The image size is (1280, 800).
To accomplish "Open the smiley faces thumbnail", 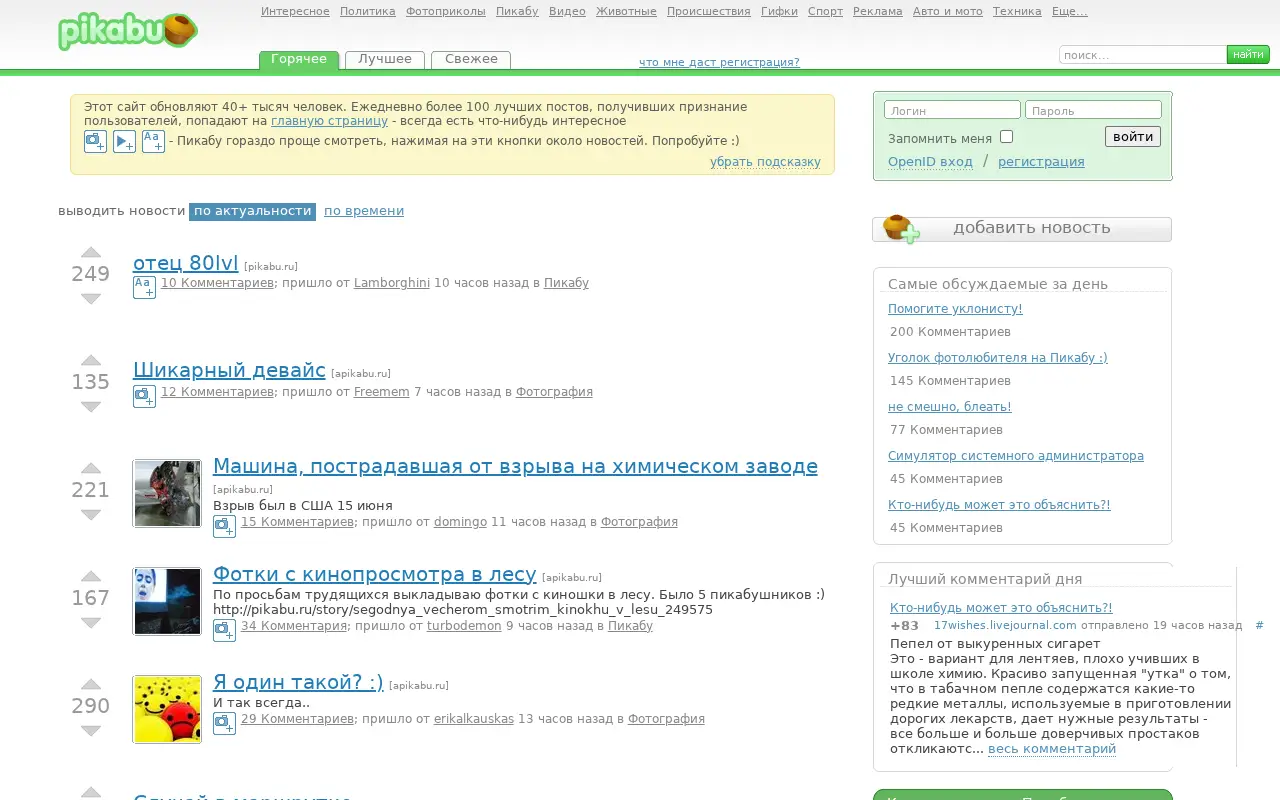I will (167, 709).
